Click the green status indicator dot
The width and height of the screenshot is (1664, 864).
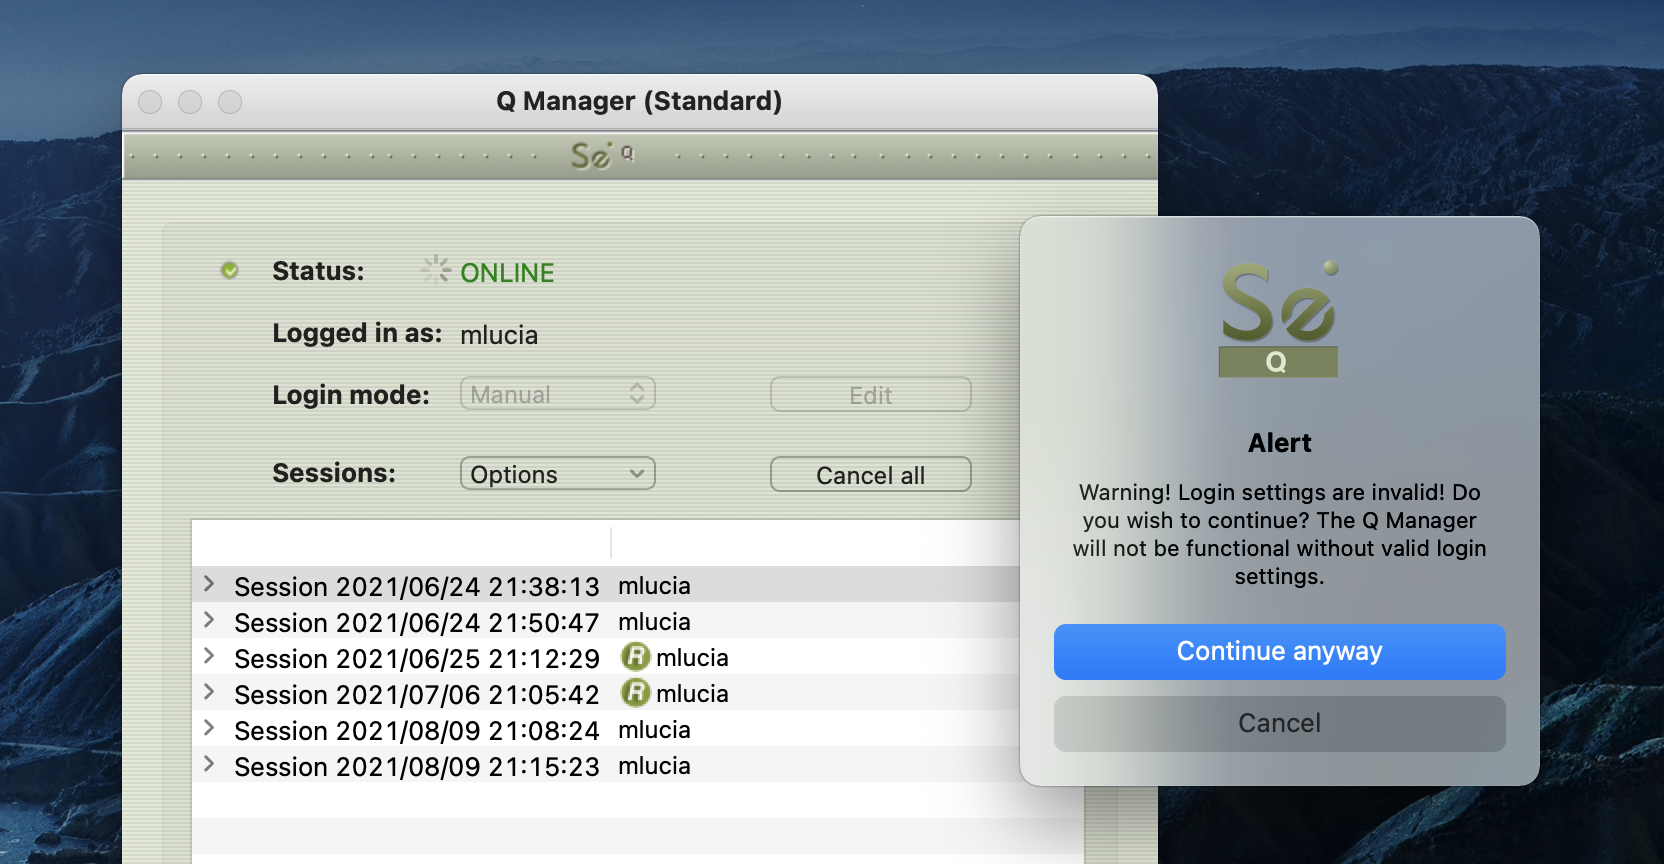coord(230,271)
